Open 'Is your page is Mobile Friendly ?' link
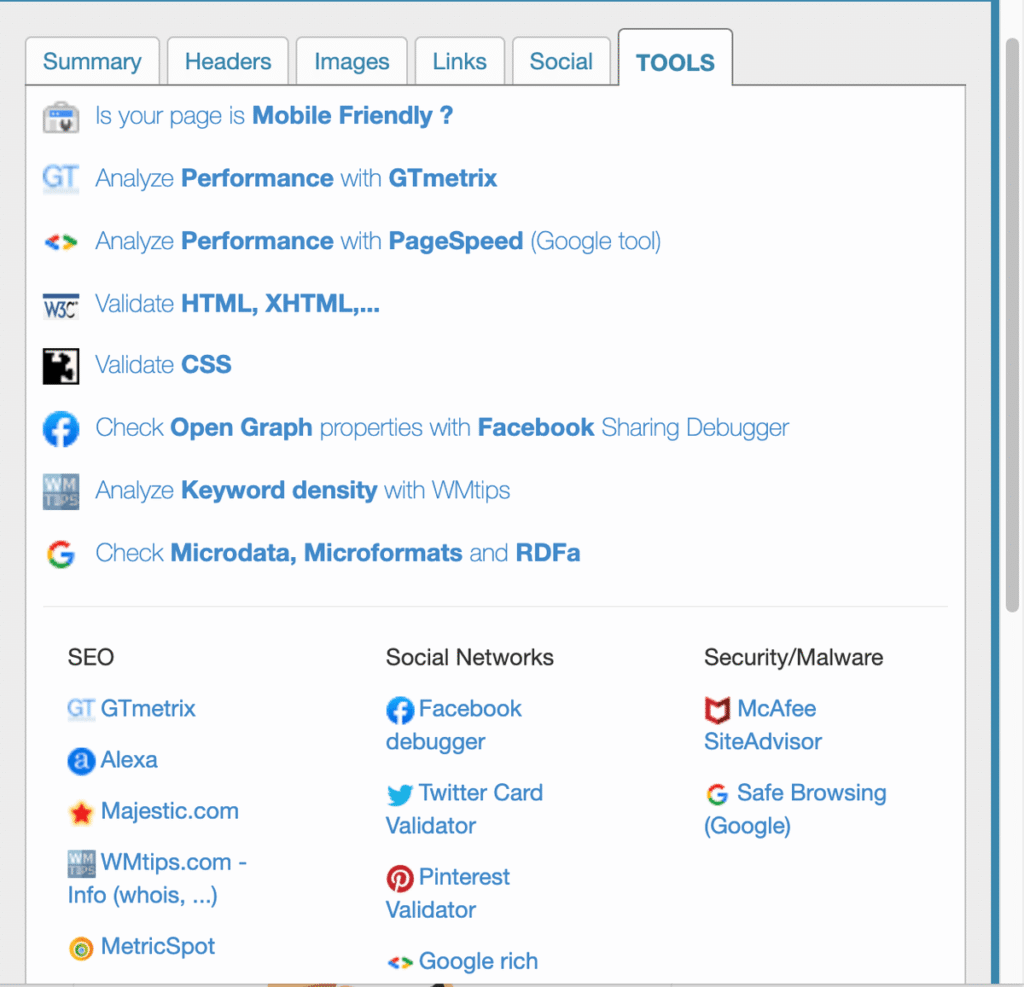The height and width of the screenshot is (987, 1024). 274,116
